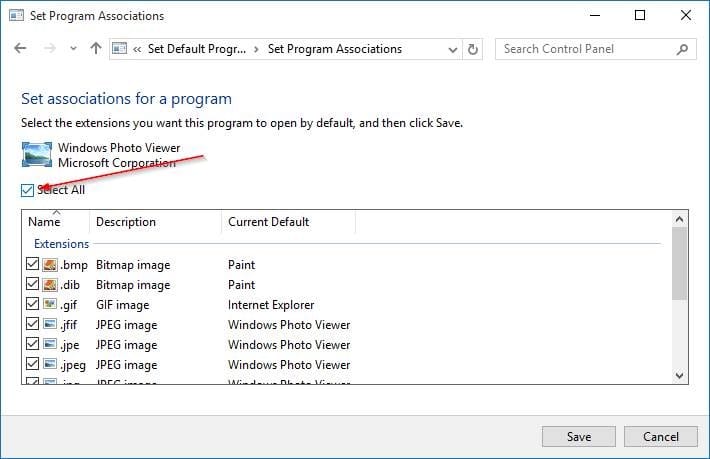The width and height of the screenshot is (710, 459).
Task: Sort by the Description column header
Action: 155,222
